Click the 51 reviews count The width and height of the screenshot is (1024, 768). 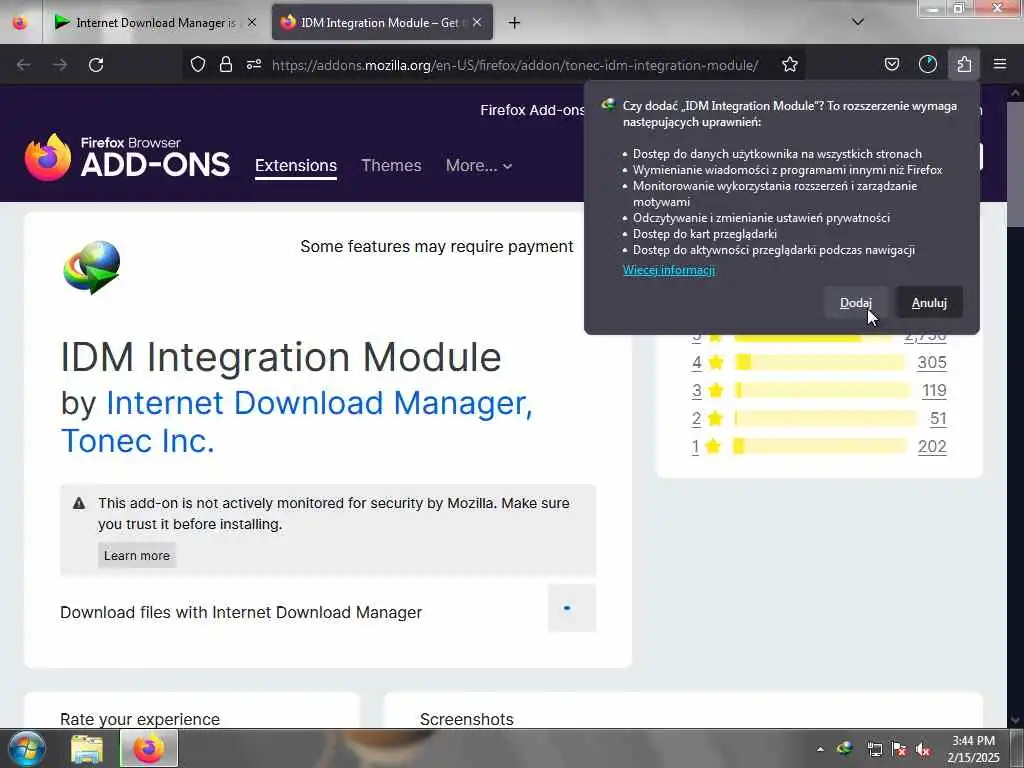pyautogui.click(x=938, y=419)
